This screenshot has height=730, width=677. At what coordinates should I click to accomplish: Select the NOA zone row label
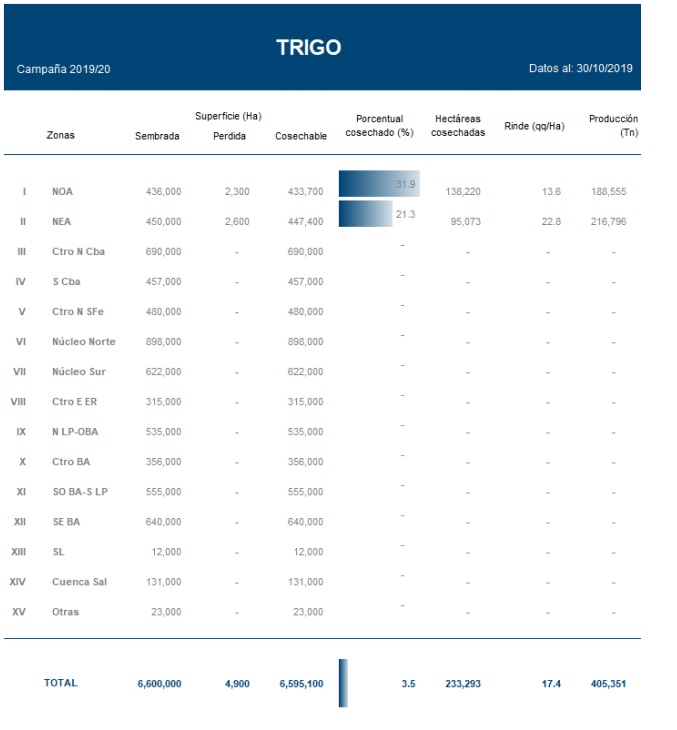click(62, 191)
